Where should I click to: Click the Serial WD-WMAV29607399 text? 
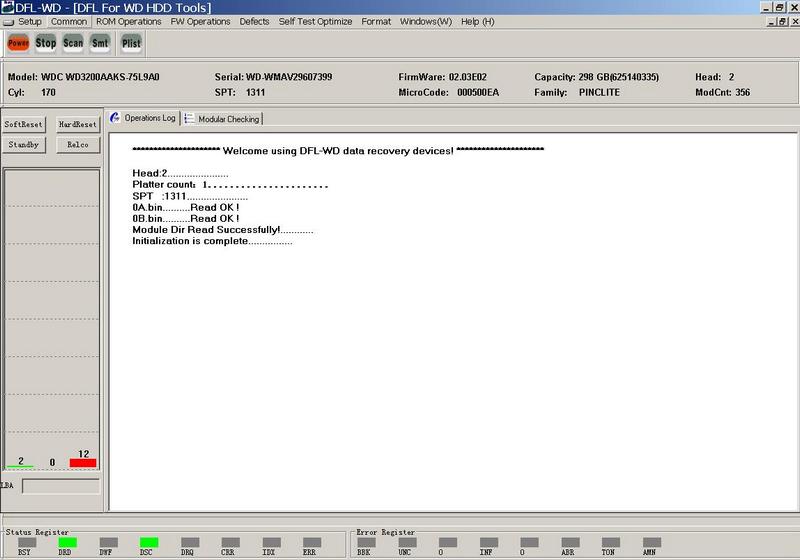(x=273, y=77)
